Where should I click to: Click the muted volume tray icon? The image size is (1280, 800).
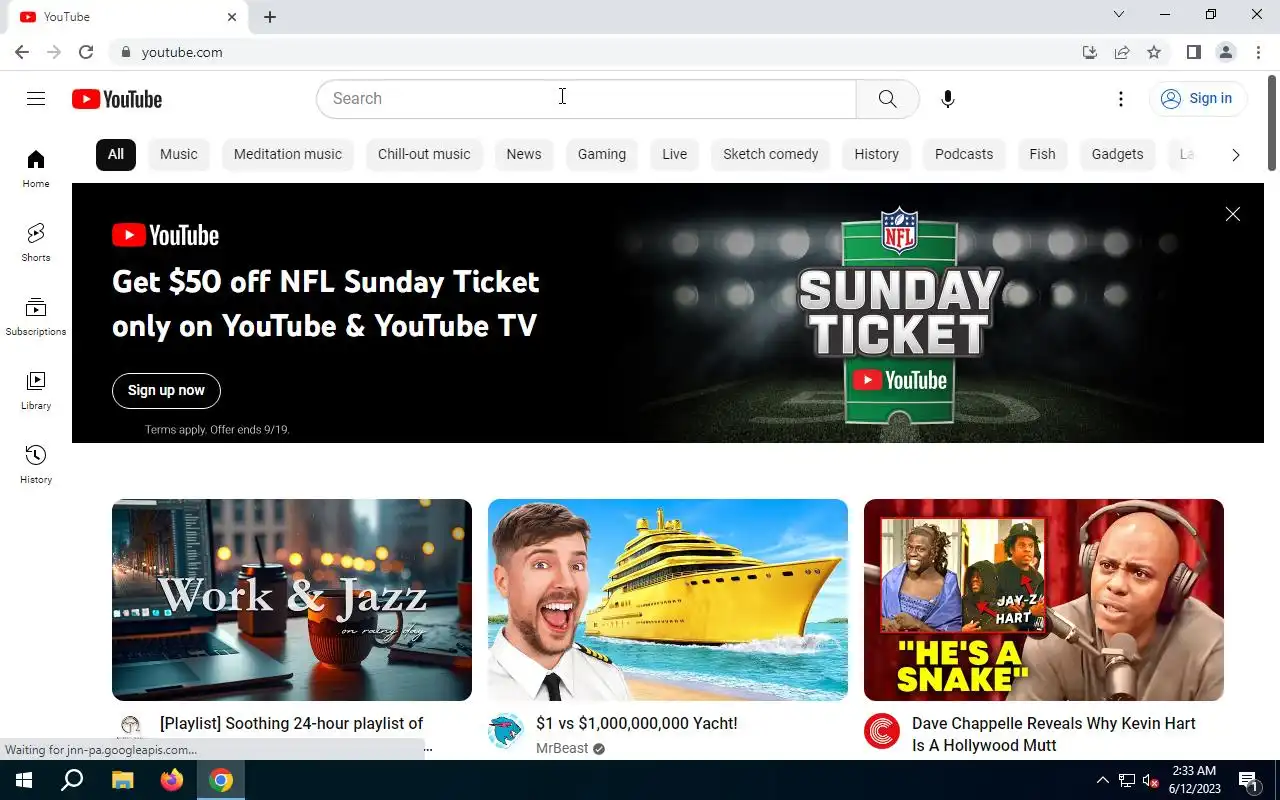point(1149,780)
